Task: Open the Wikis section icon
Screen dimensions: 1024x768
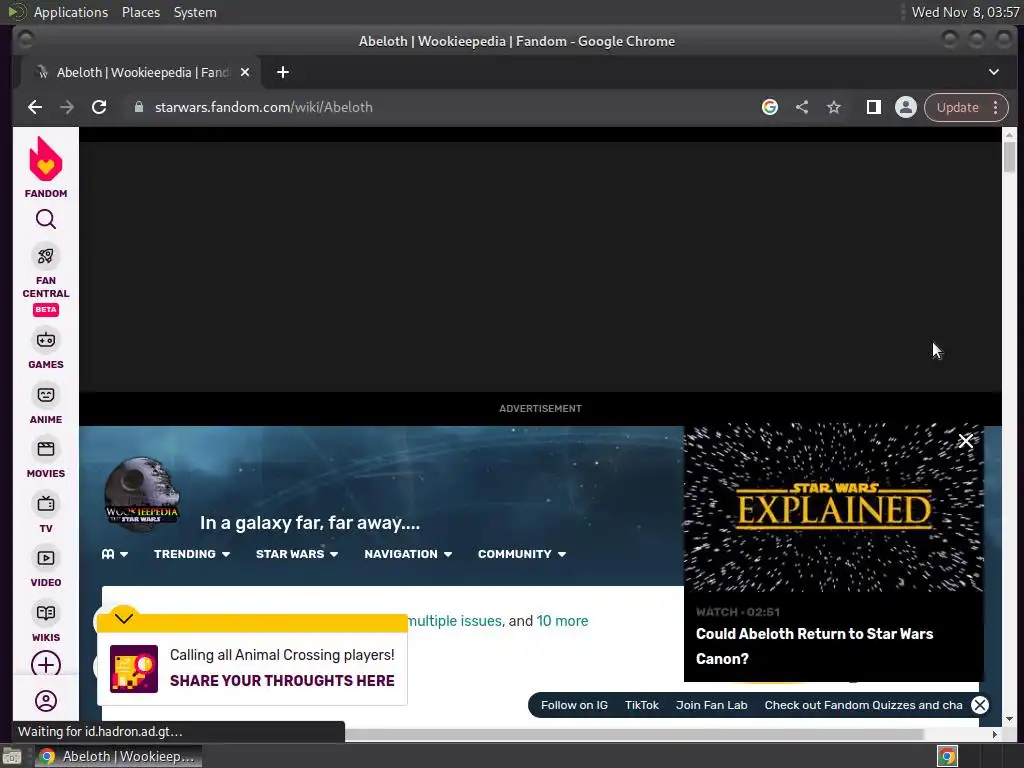Action: (46, 613)
